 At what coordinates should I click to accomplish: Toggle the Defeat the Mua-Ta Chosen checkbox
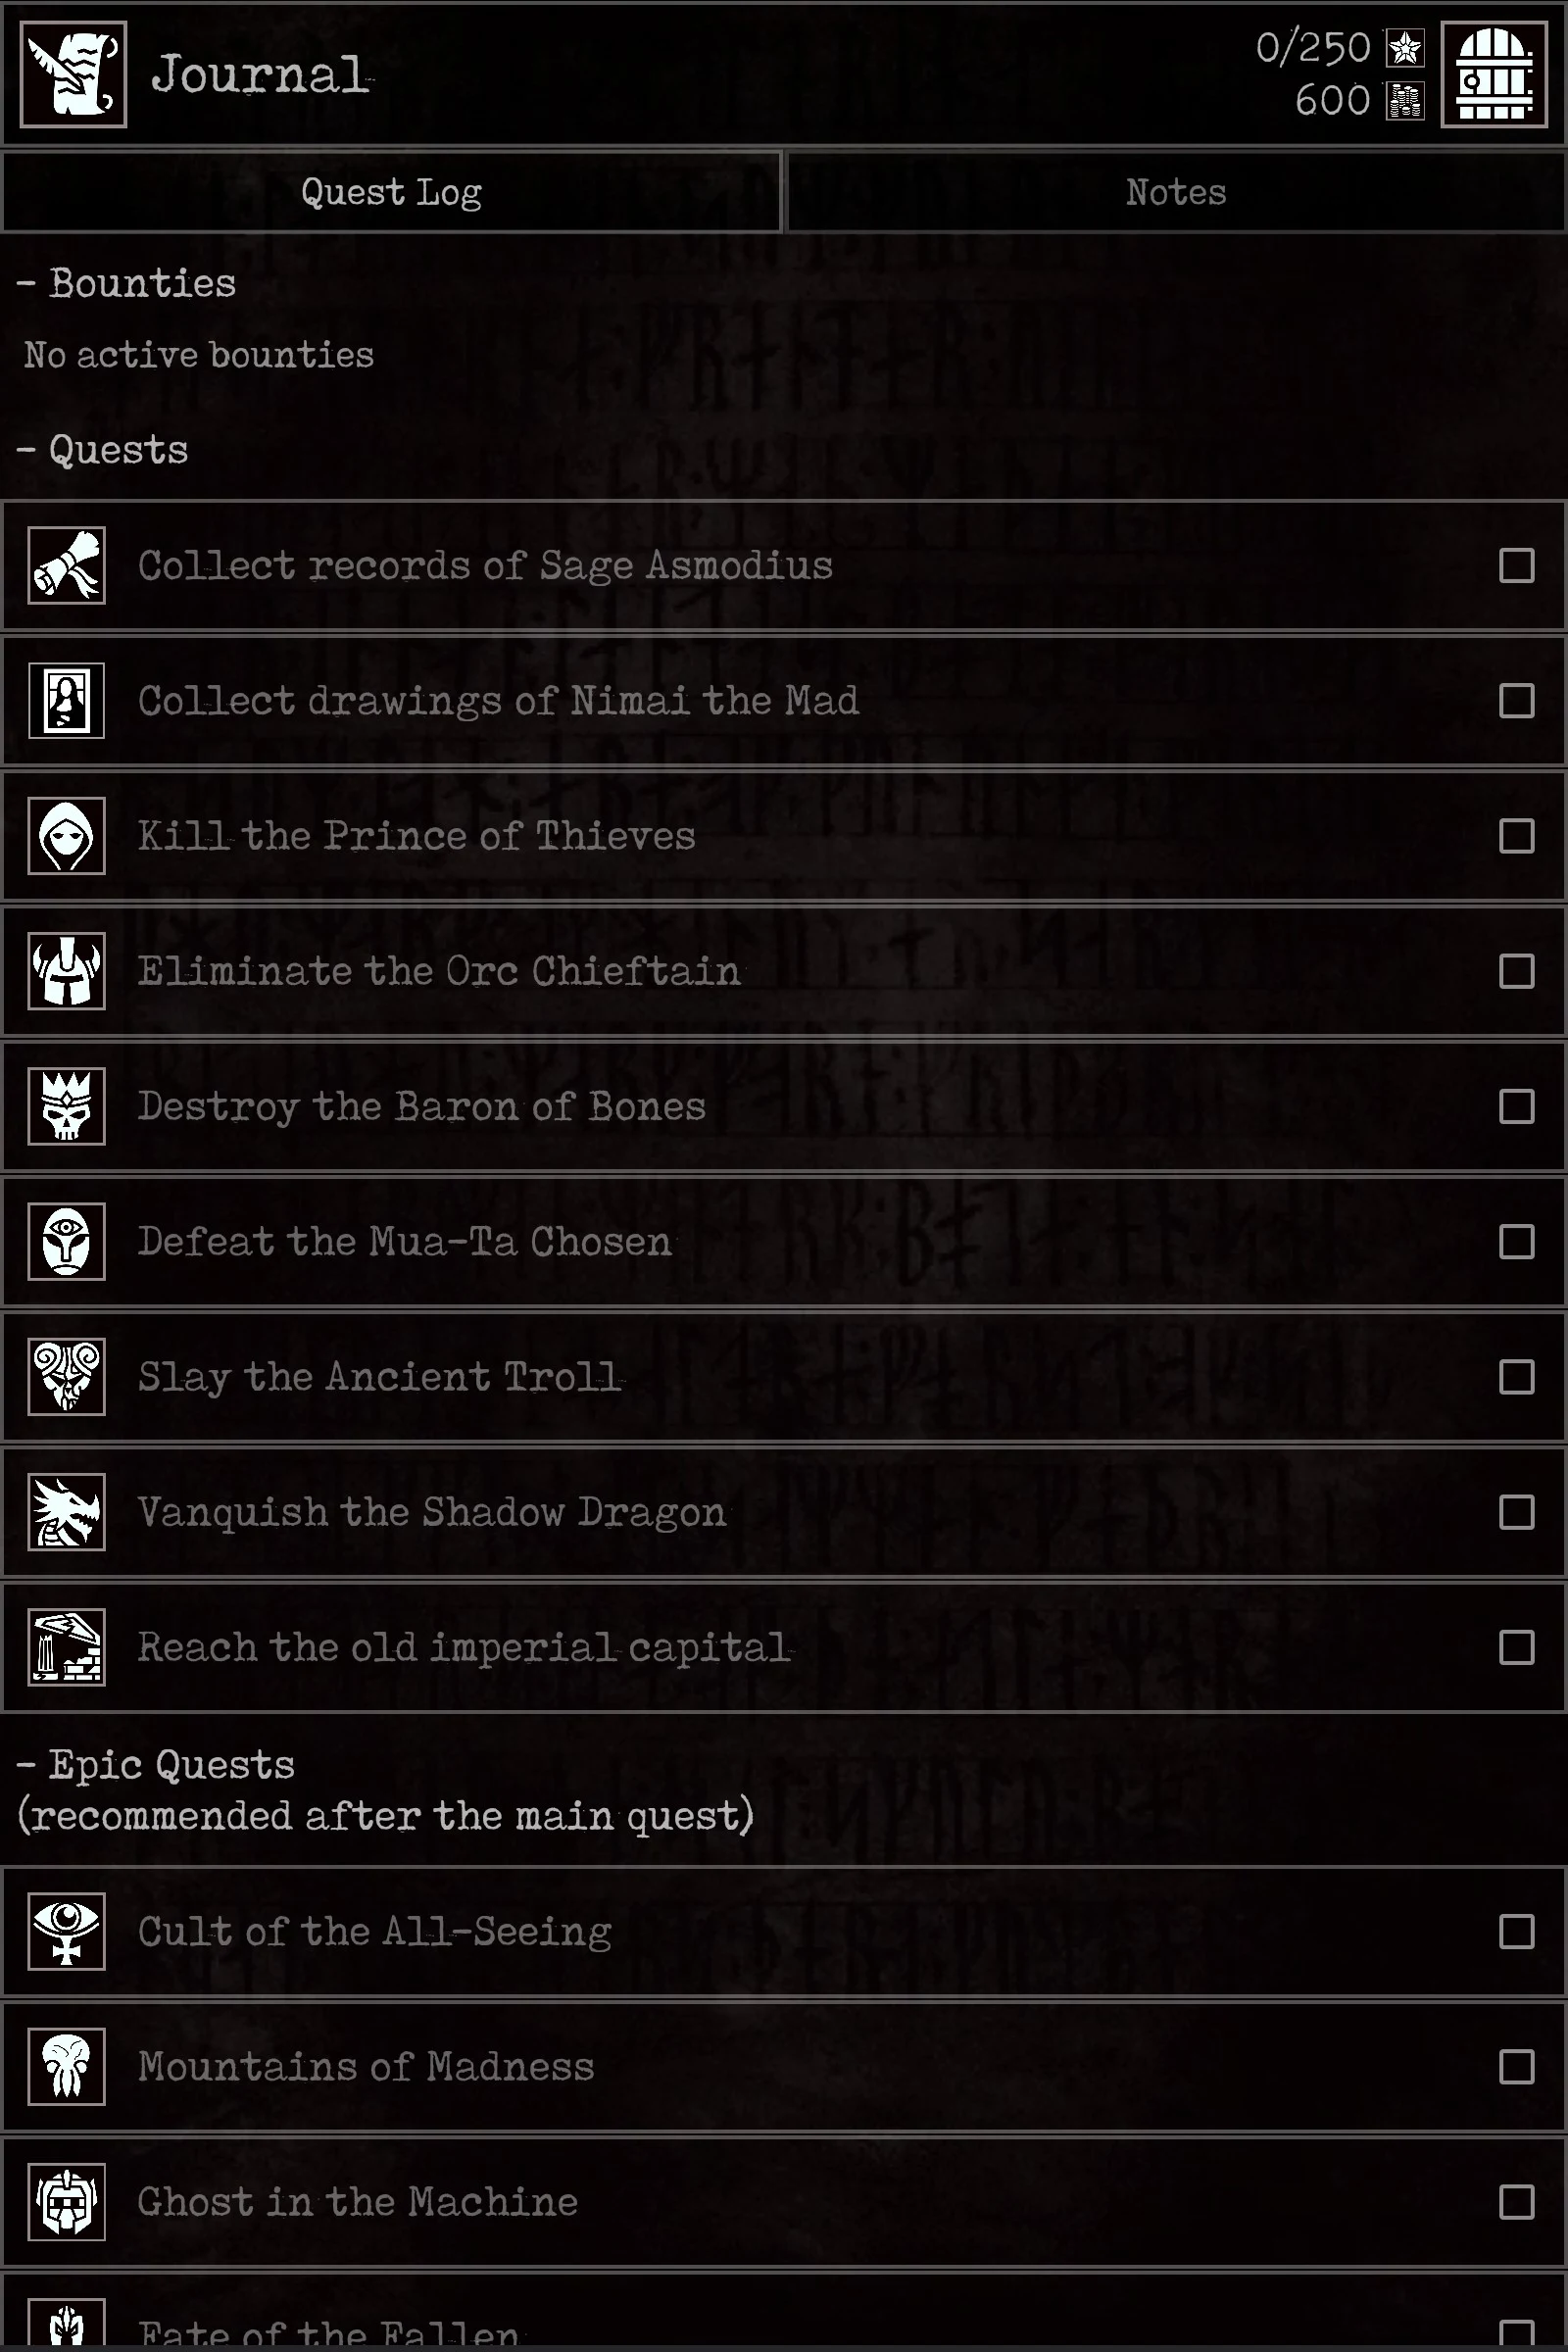[1516, 1242]
